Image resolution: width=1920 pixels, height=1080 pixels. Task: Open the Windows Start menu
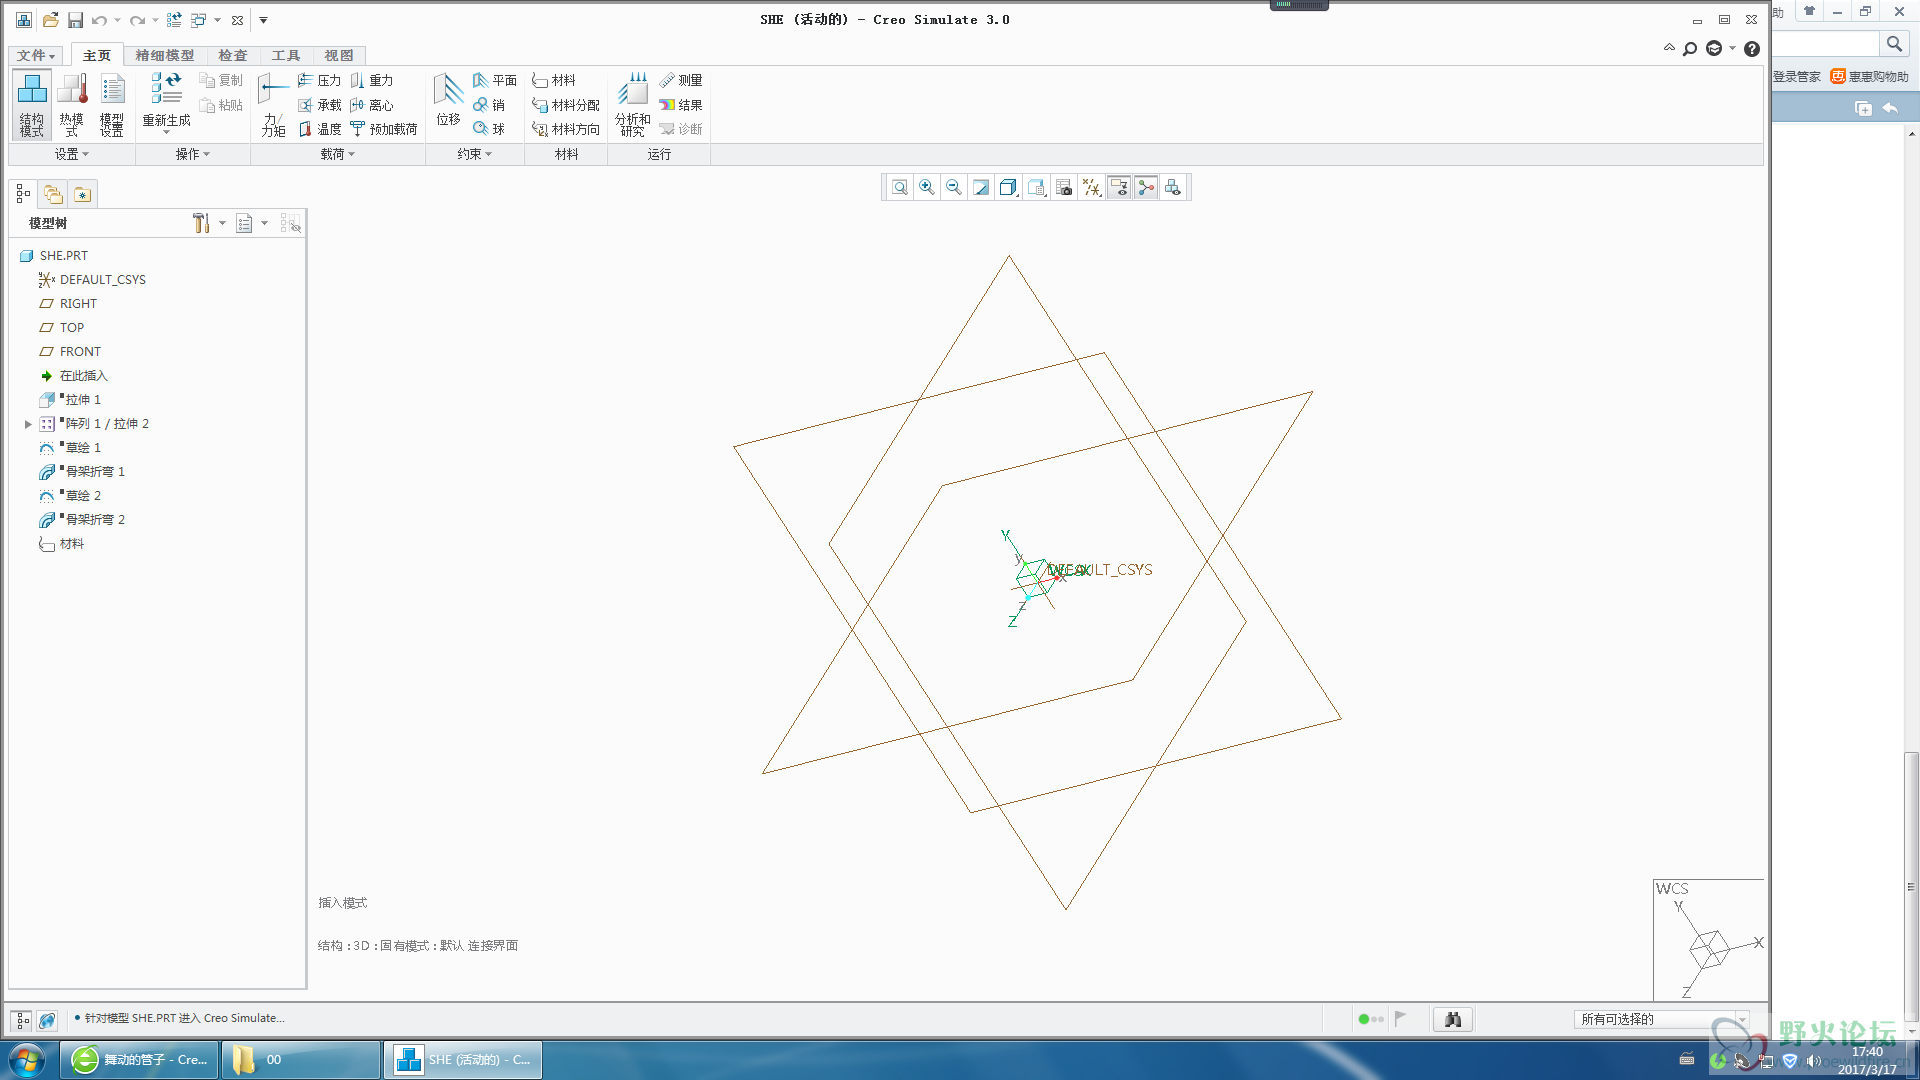[x=27, y=1060]
